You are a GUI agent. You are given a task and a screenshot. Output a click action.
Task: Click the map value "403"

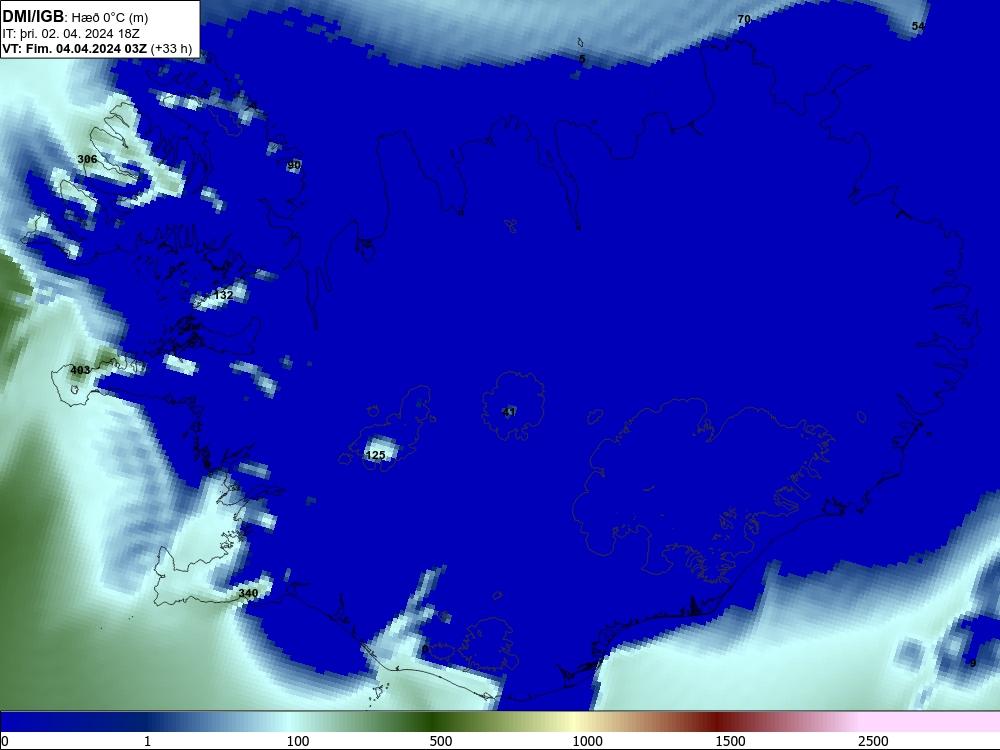(x=80, y=370)
